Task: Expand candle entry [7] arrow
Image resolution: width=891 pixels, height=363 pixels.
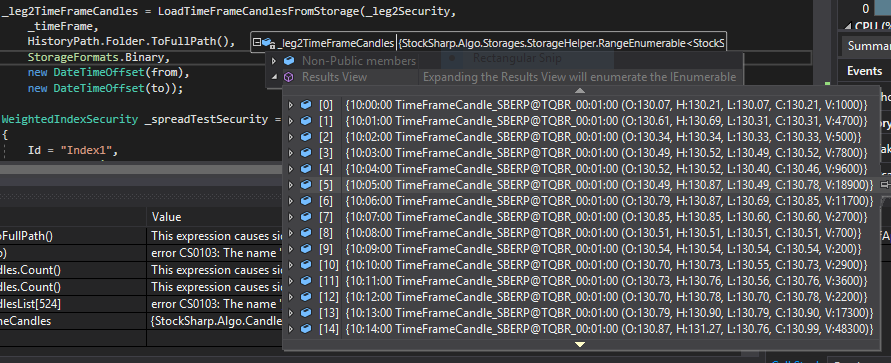Action: 291,216
